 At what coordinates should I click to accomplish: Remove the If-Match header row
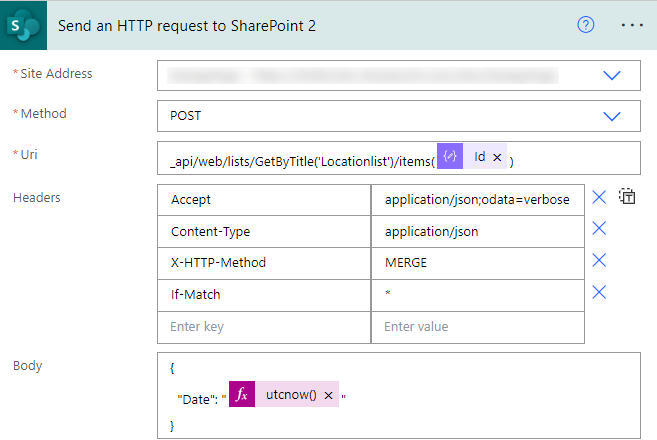click(x=599, y=292)
